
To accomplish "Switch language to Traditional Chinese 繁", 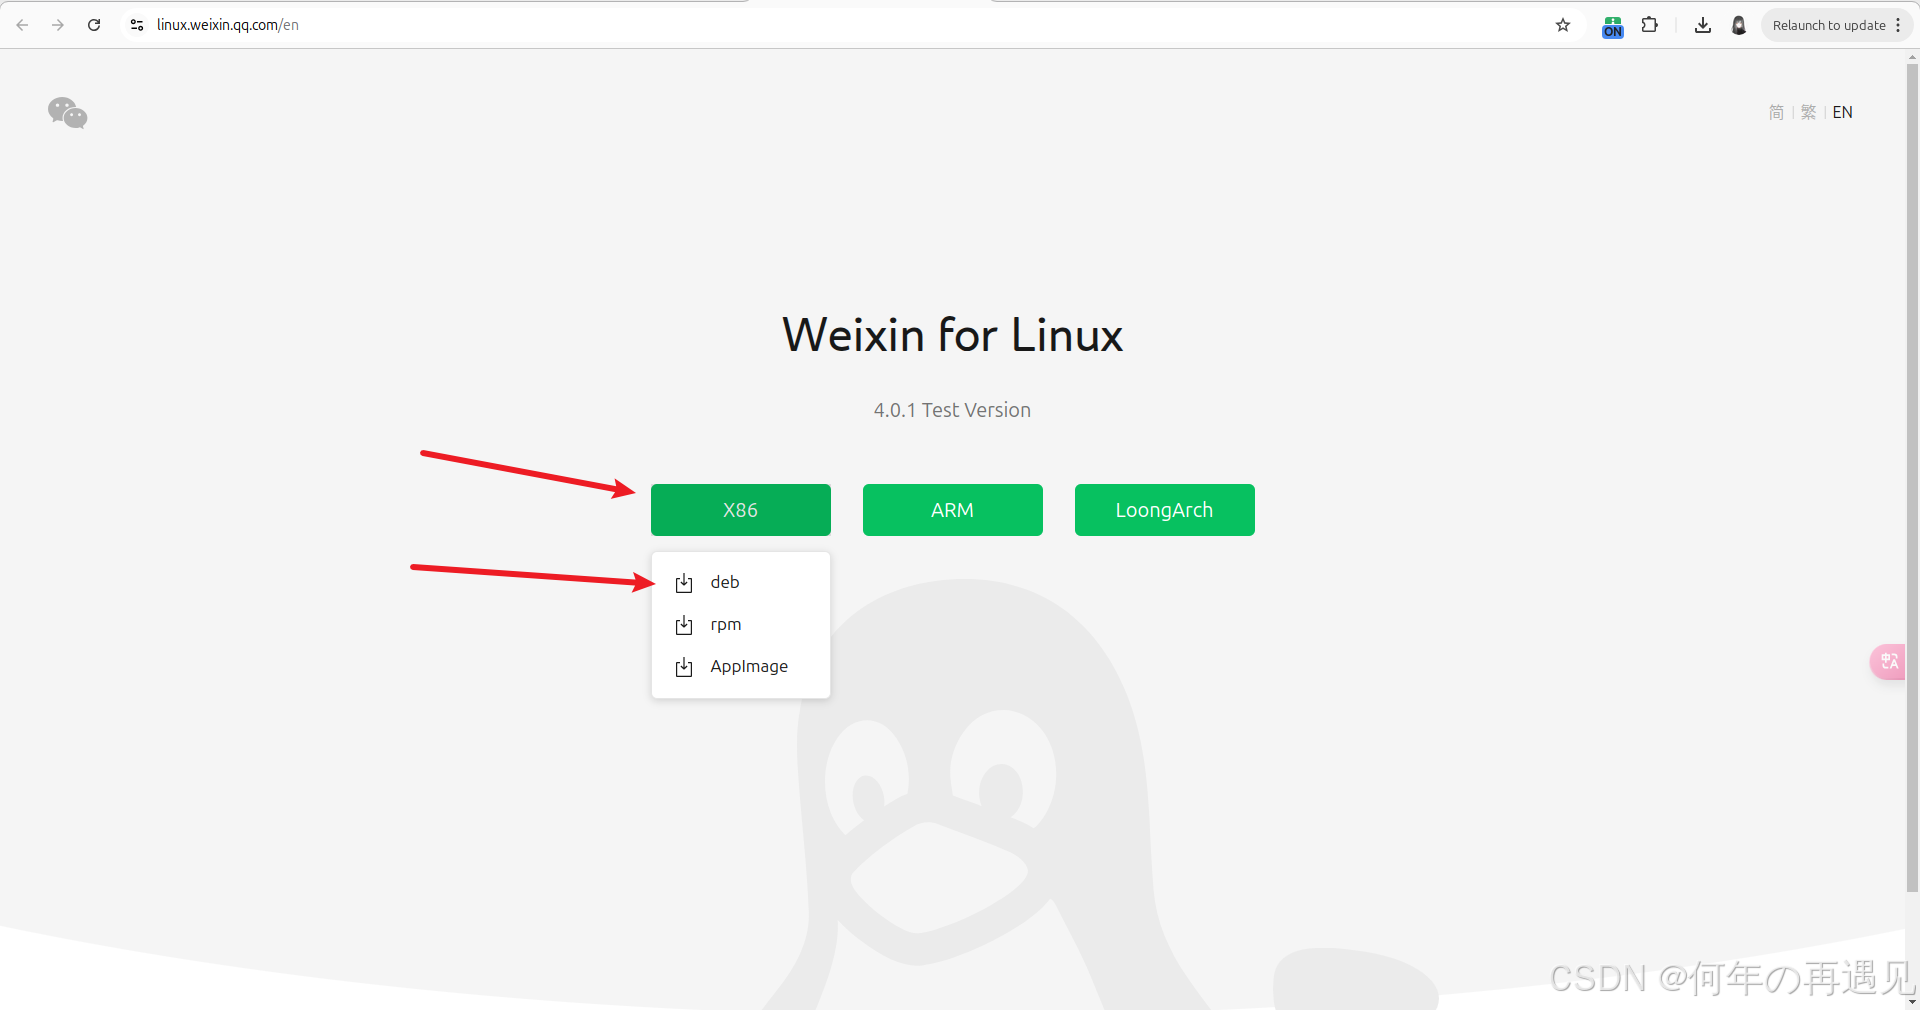I will pyautogui.click(x=1808, y=112).
